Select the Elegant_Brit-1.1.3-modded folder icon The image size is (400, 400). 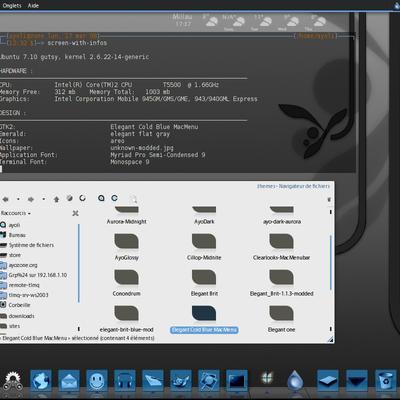pos(281,277)
